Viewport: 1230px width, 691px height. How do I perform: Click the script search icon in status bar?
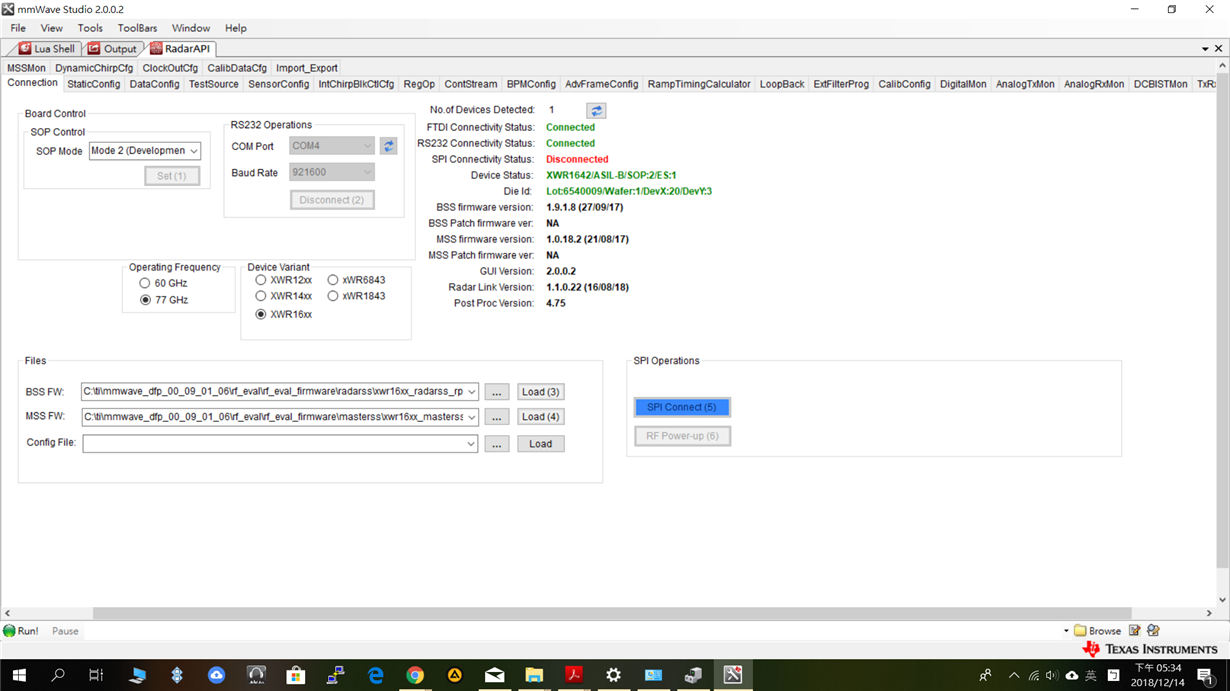pyautogui.click(x=1153, y=631)
